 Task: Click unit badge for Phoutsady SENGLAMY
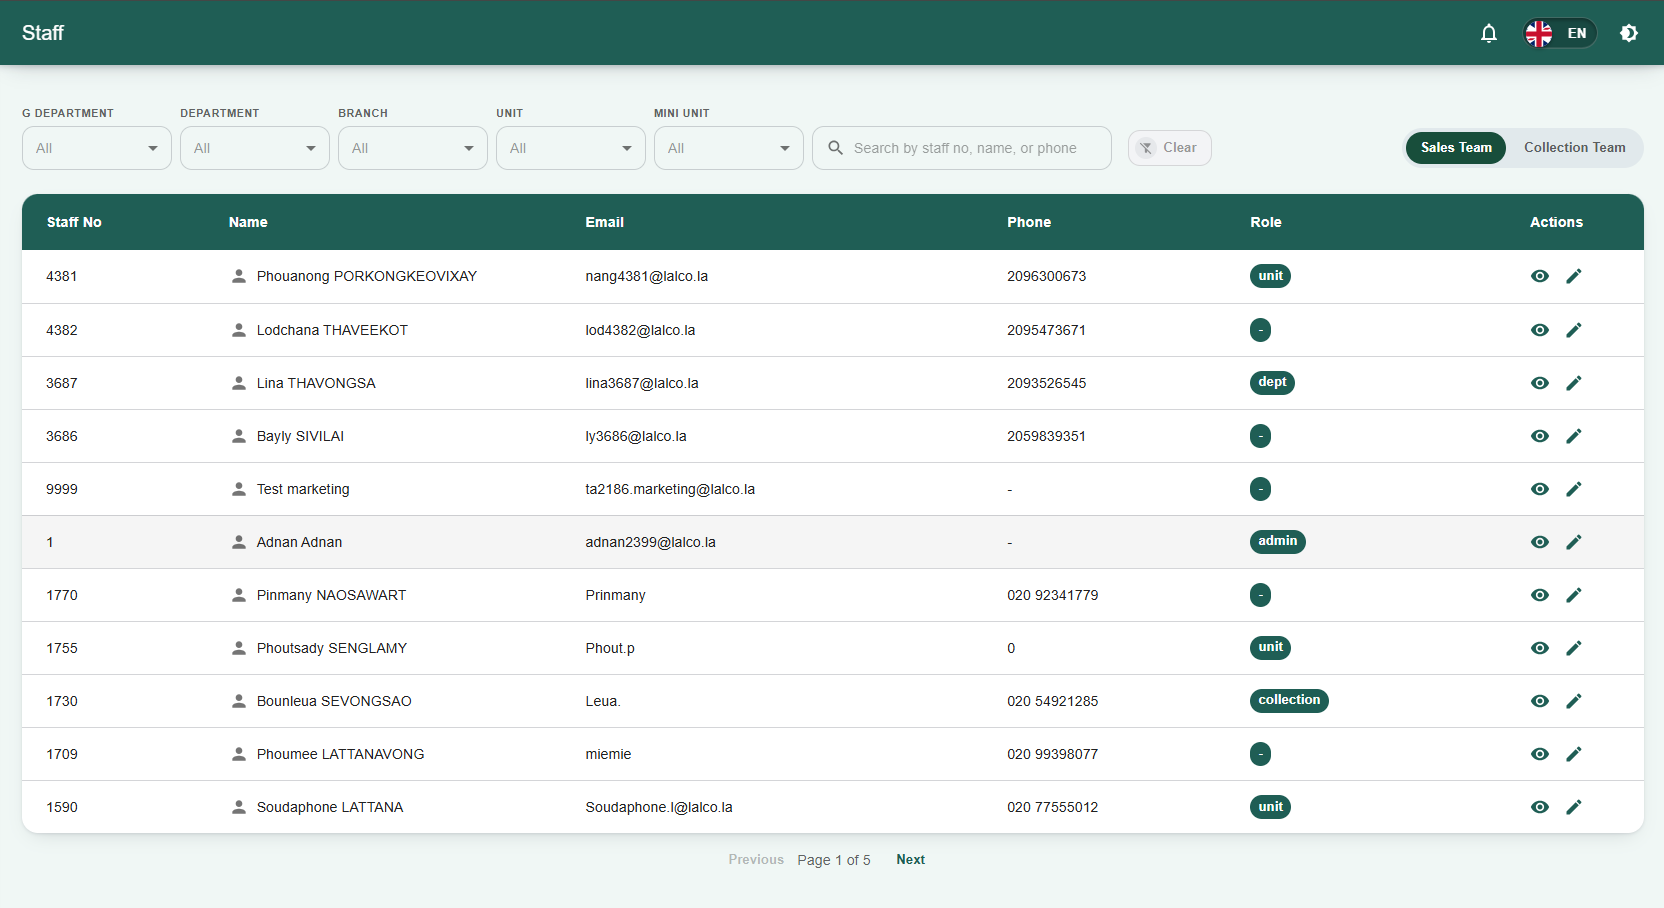[x=1270, y=647]
